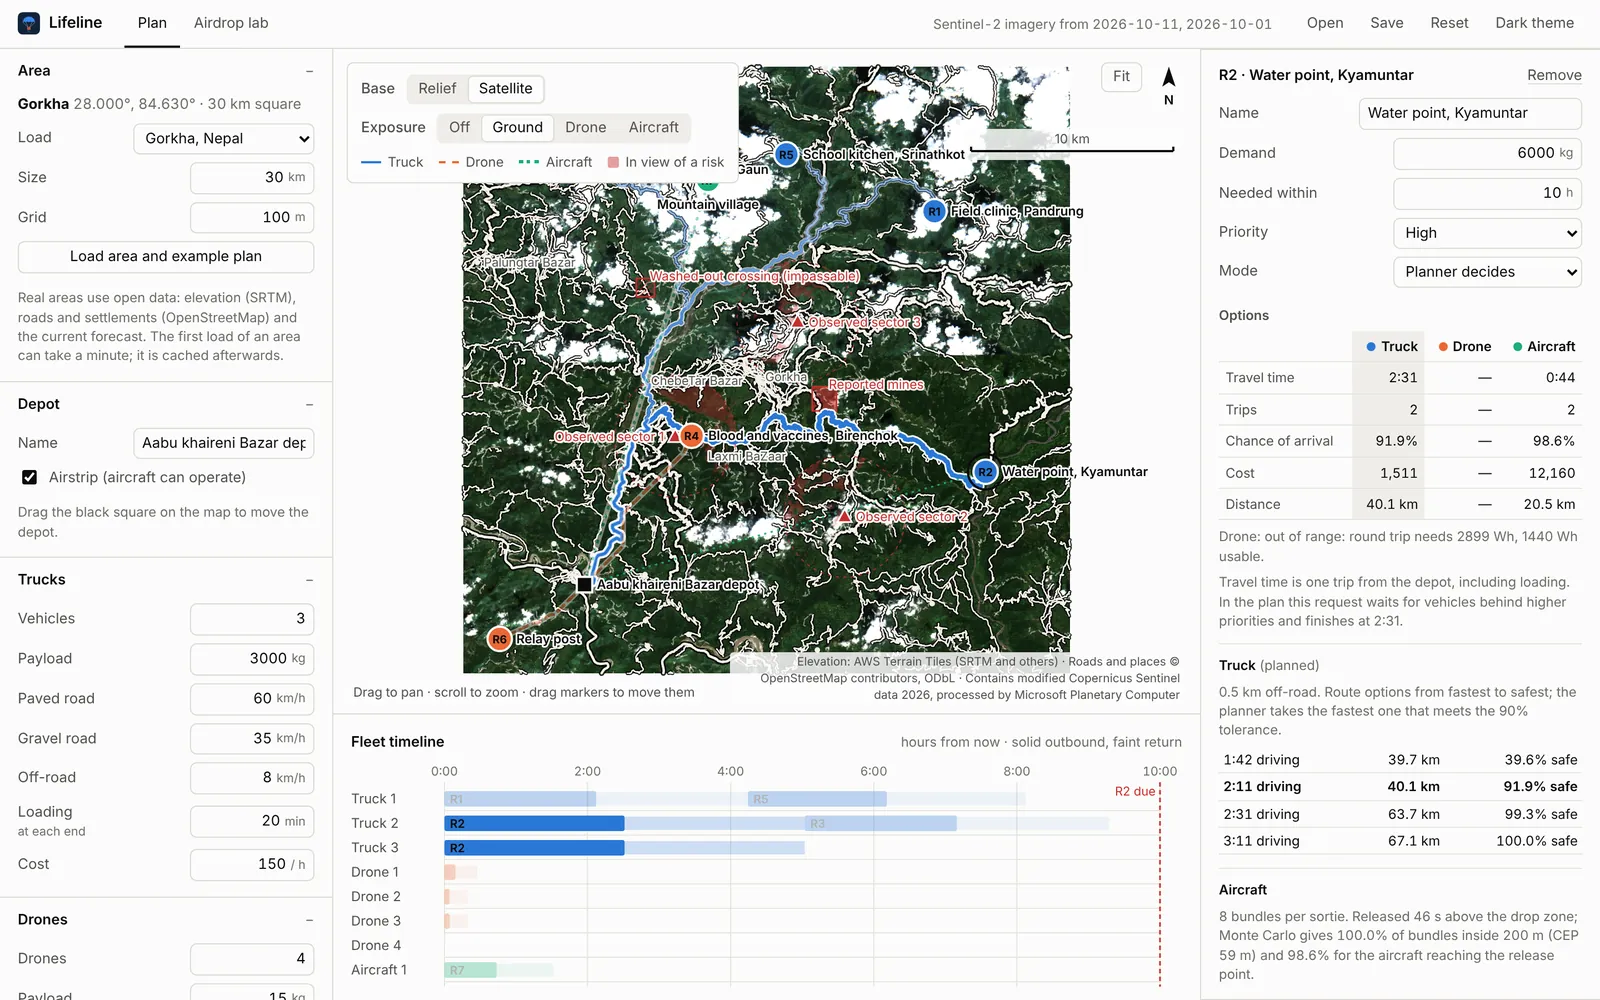This screenshot has height=1000, width=1600.
Task: Click Open in the top bar
Action: [1325, 23]
